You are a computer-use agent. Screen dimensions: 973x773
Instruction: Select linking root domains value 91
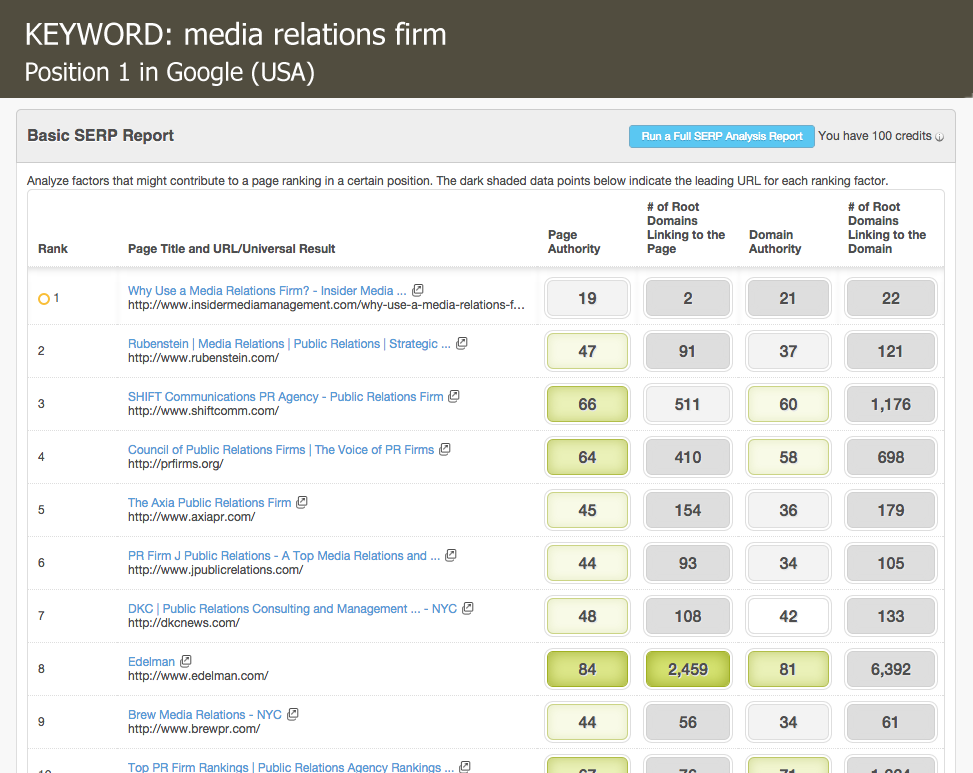(688, 351)
